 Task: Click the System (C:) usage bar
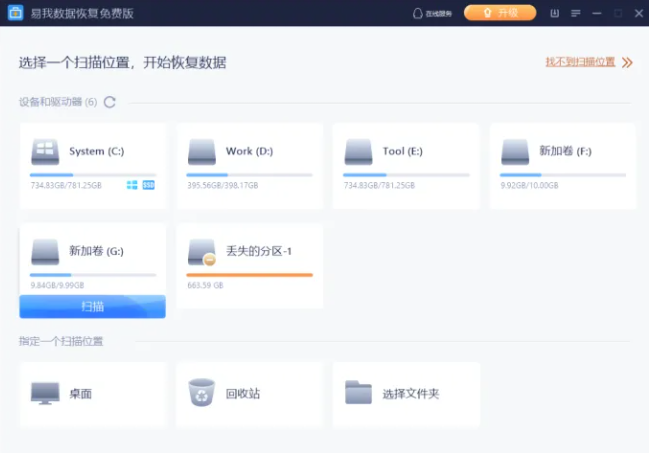(x=92, y=175)
